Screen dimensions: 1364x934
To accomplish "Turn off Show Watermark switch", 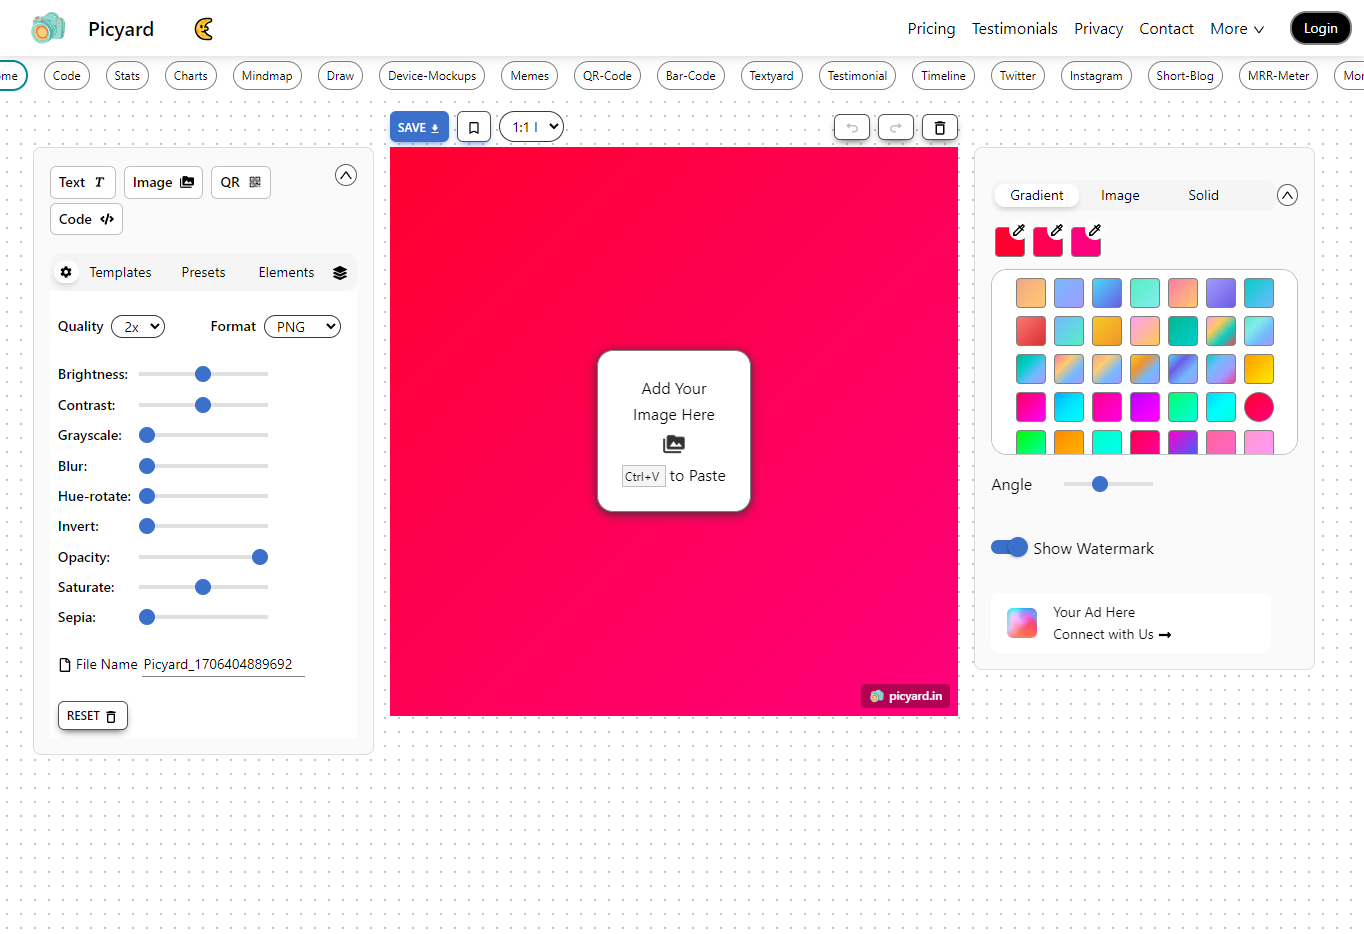I will click(x=1009, y=547).
